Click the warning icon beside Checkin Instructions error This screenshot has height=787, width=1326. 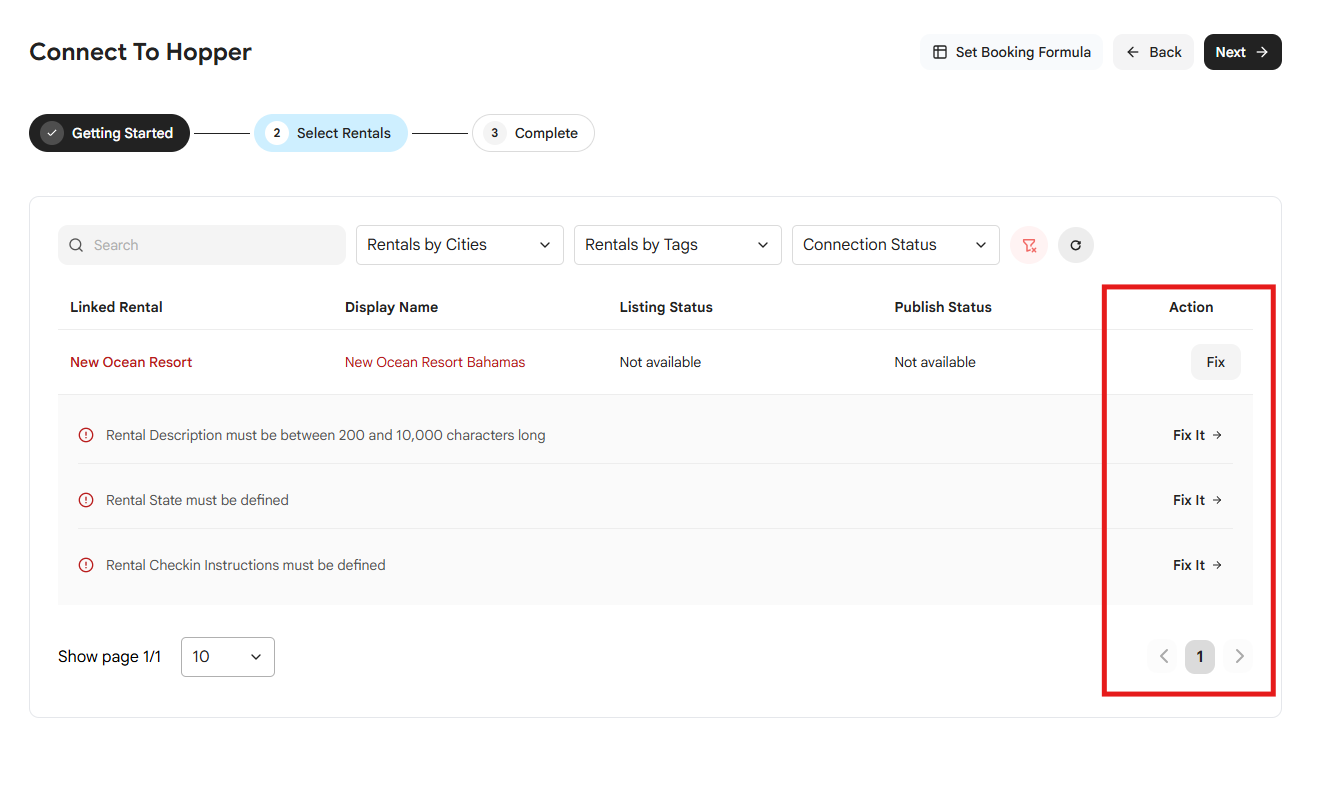pos(86,565)
